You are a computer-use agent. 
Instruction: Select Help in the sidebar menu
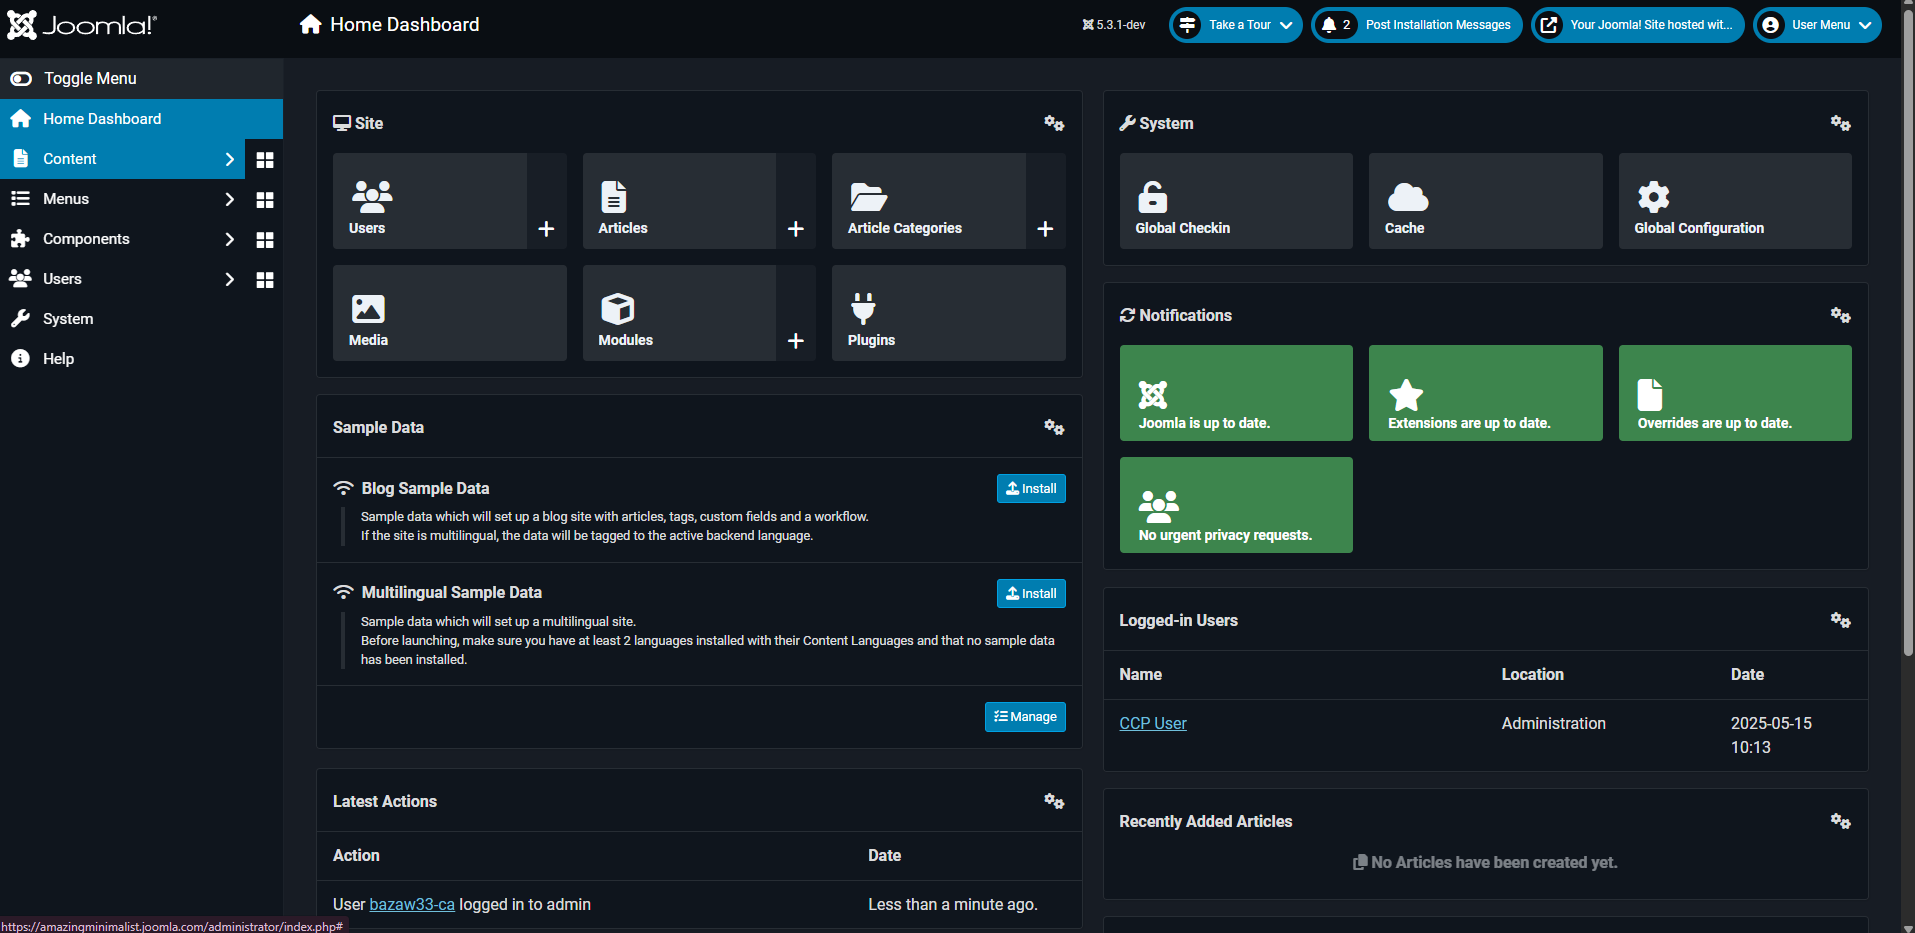pos(58,359)
